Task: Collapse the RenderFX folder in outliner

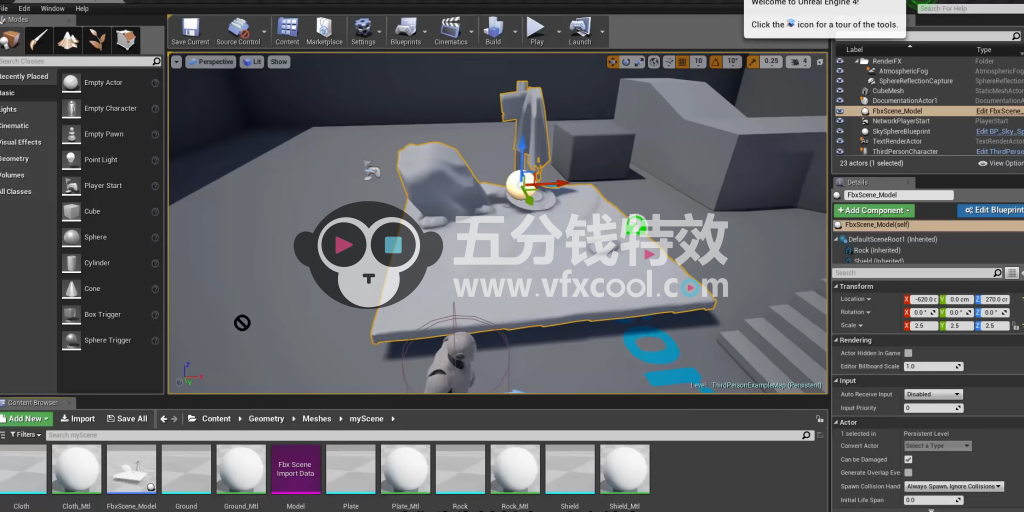Action: [856, 61]
